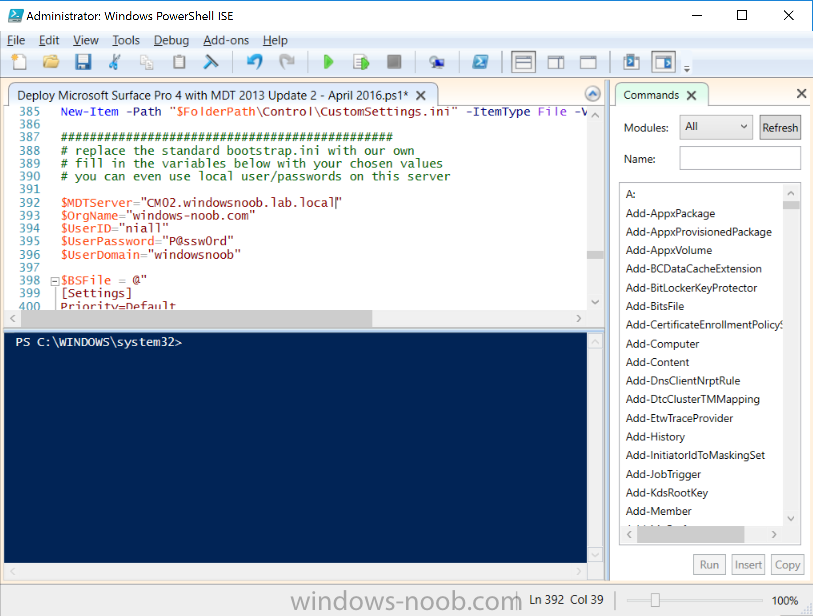The image size is (813, 616).
Task: Open the File menu
Action: 16,40
